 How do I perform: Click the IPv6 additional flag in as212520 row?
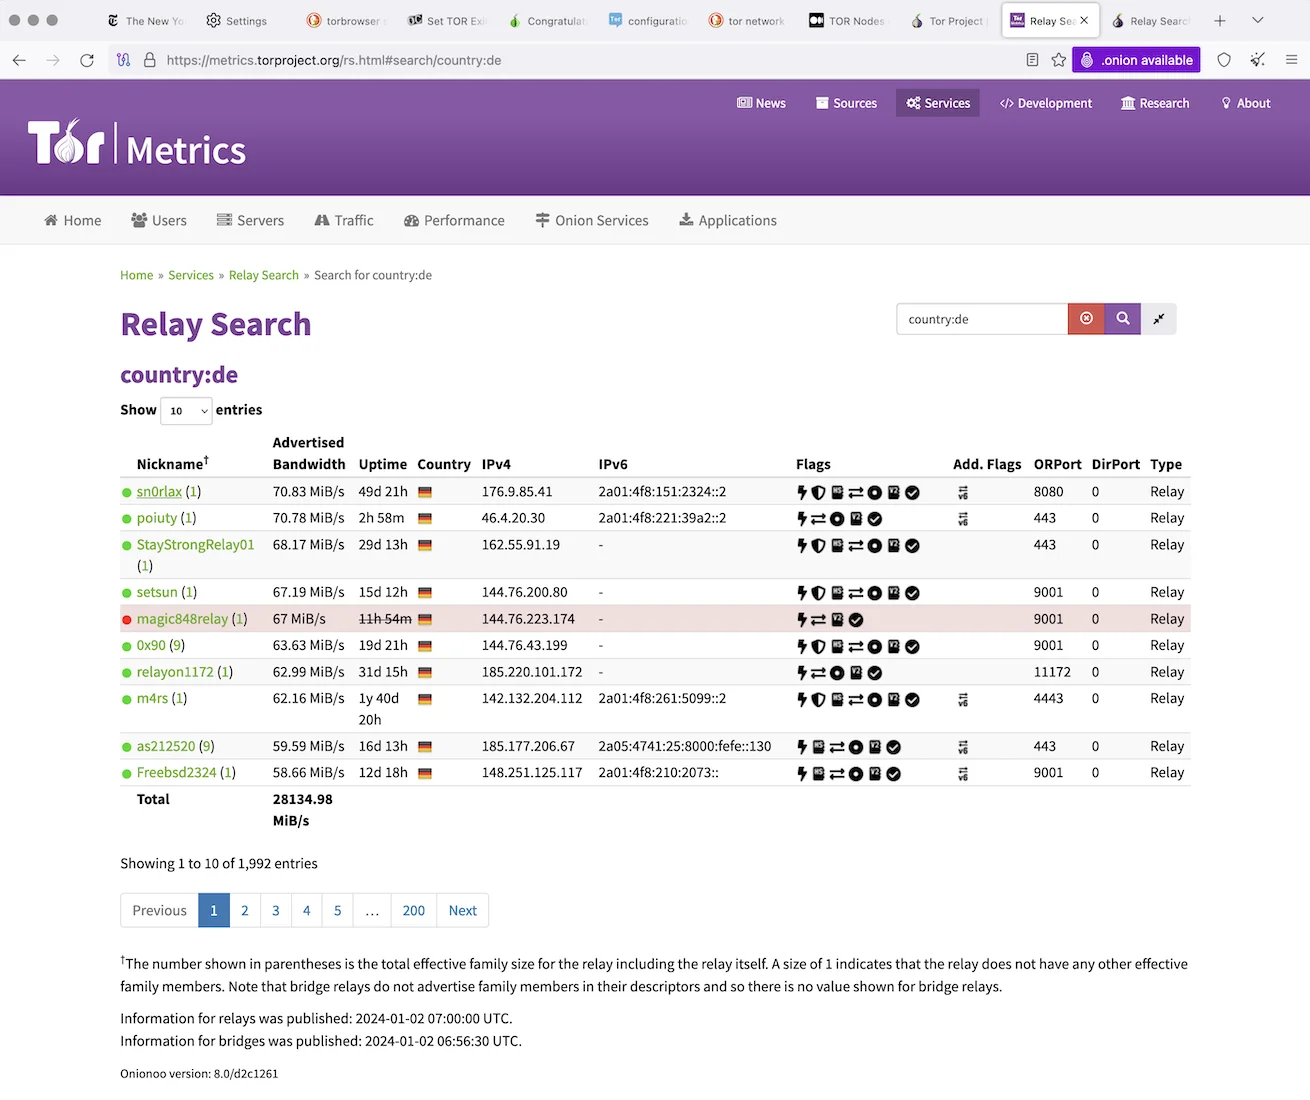pos(963,747)
